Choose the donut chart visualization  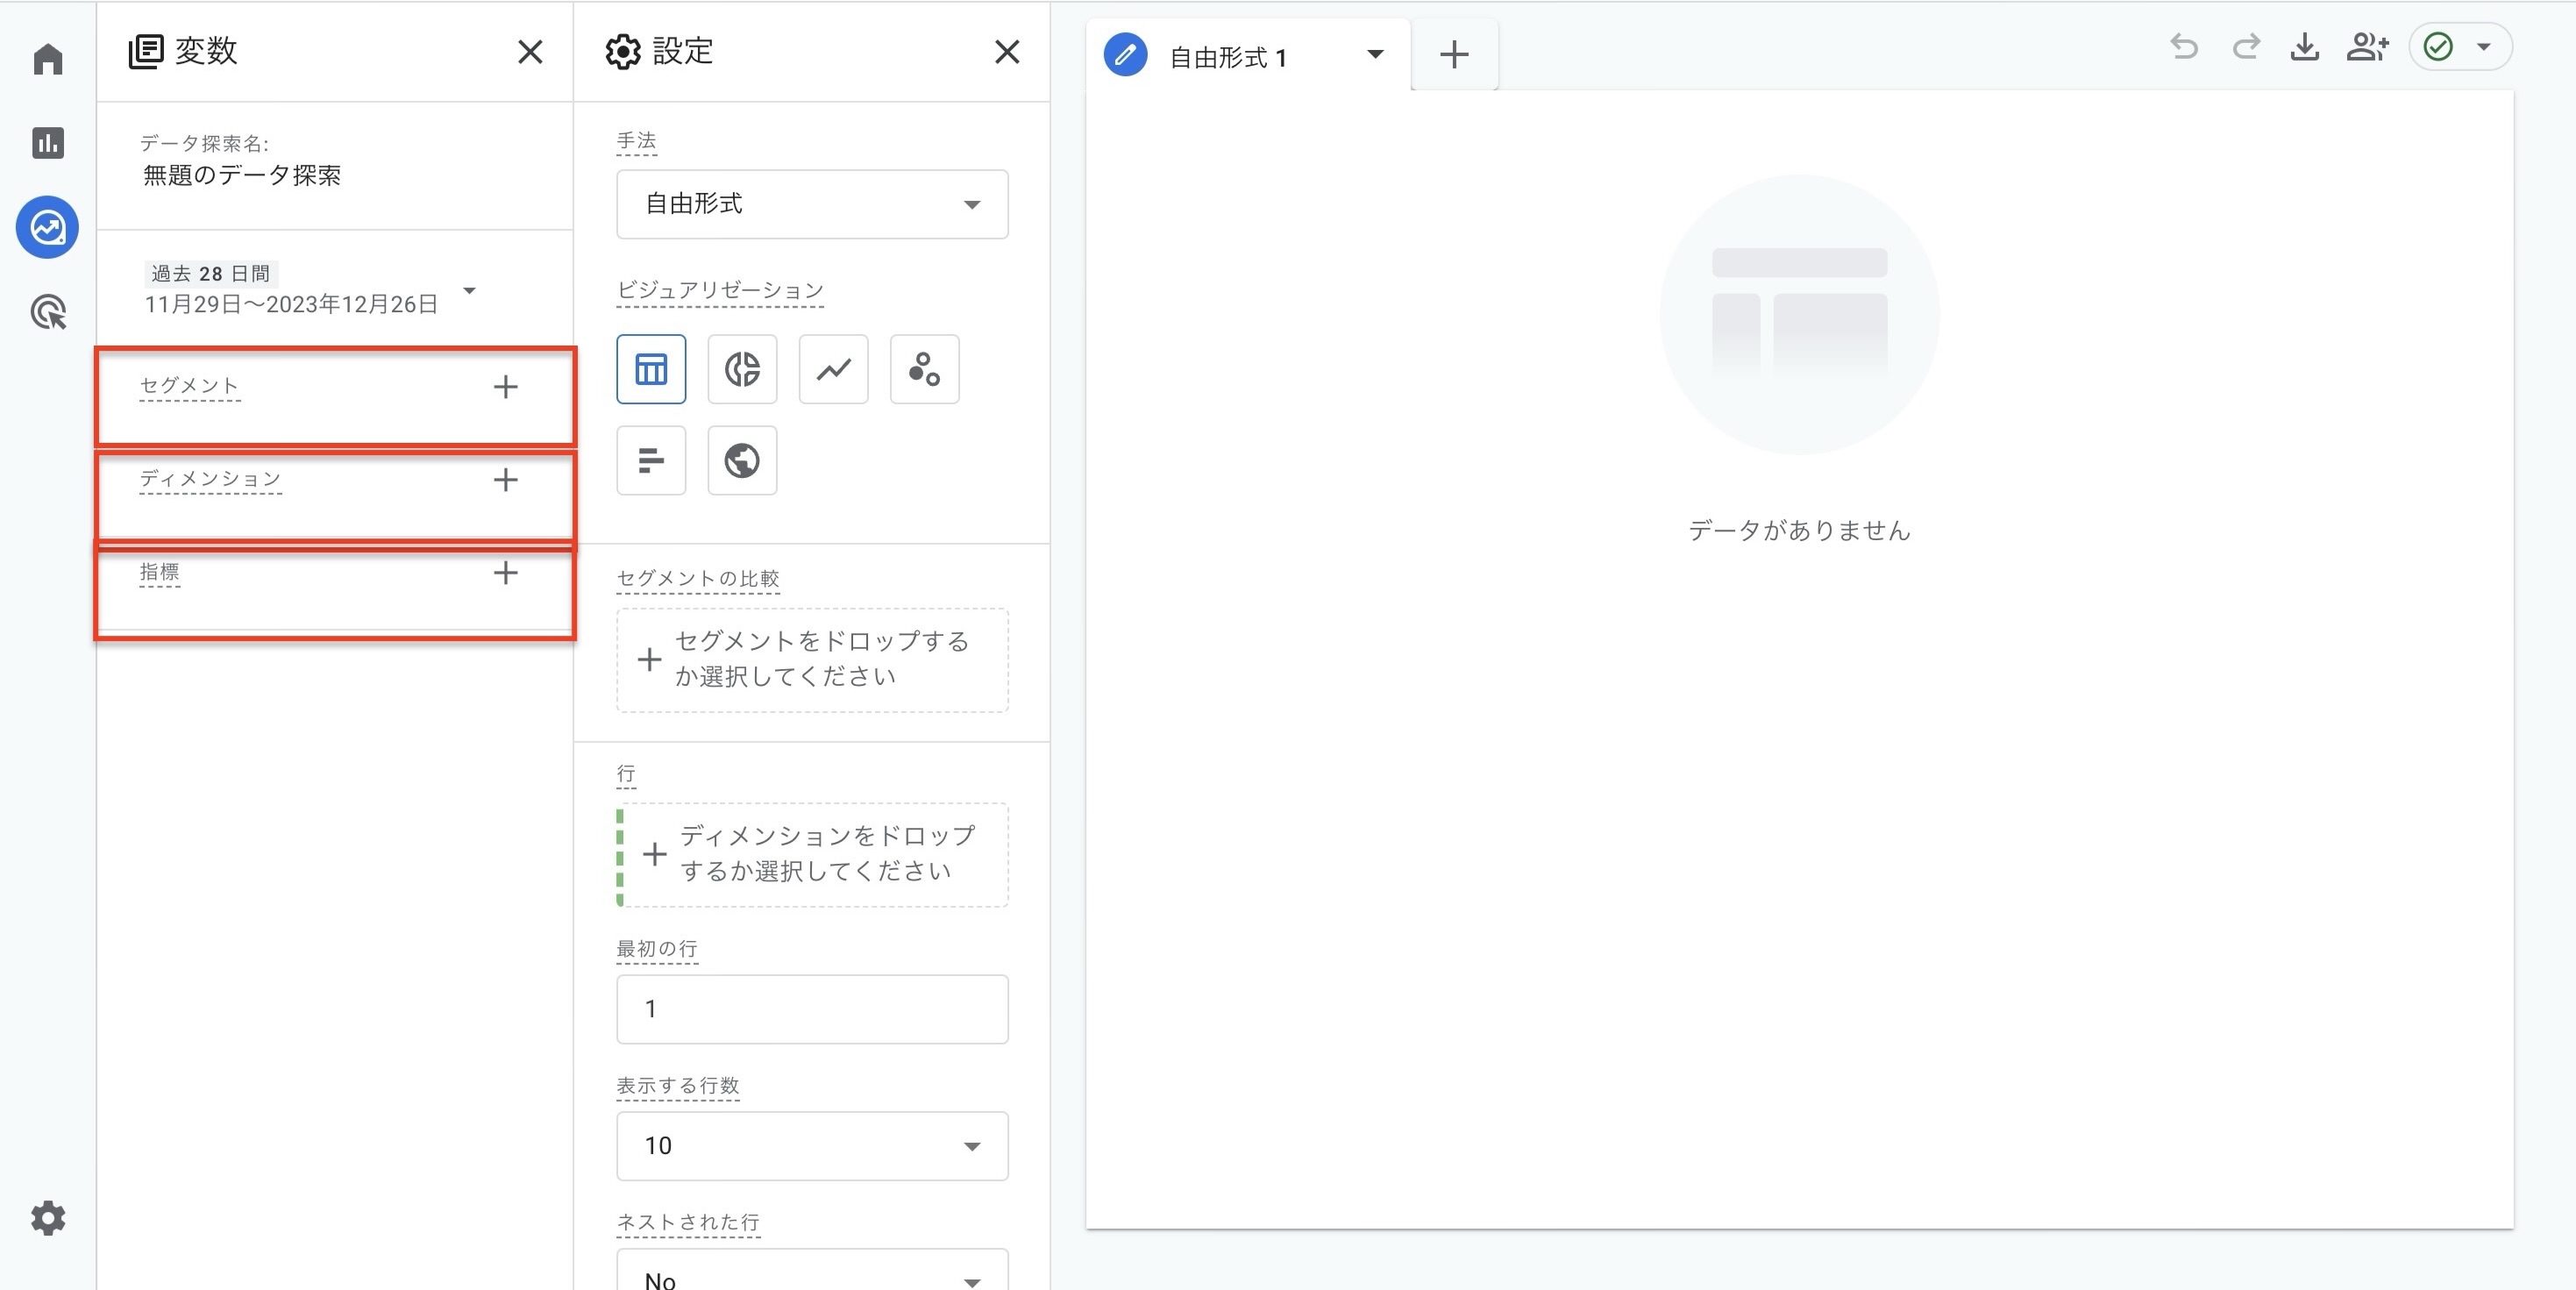point(742,369)
